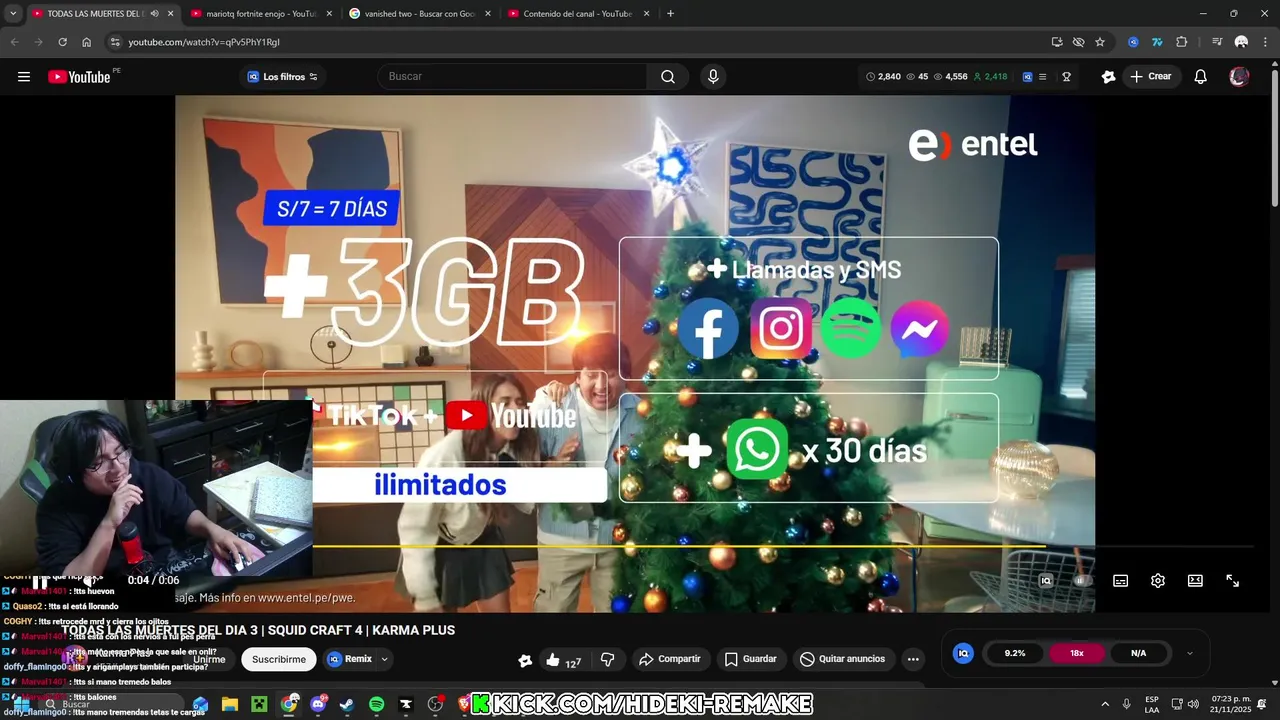Click the vidIQ icon in player controls
The width and height of the screenshot is (1280, 720).
pyautogui.click(x=1046, y=581)
